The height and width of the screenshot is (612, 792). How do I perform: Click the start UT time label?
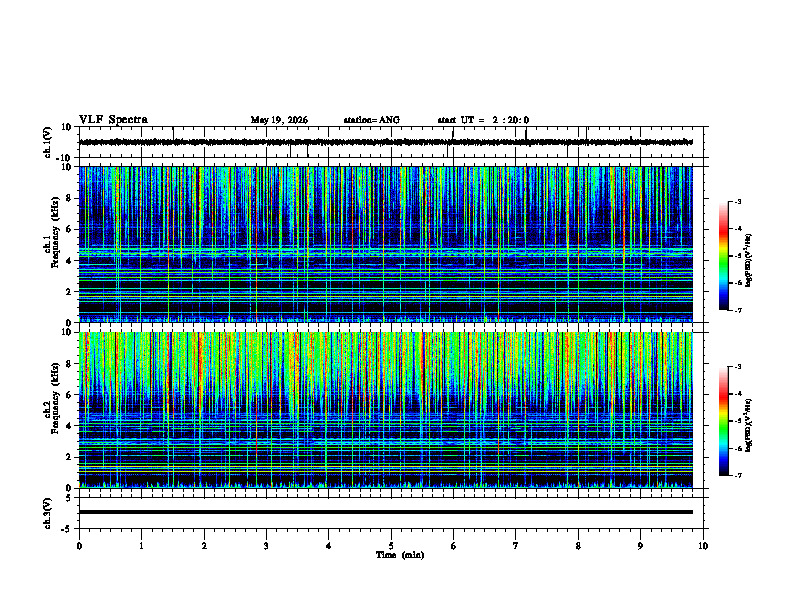(483, 120)
